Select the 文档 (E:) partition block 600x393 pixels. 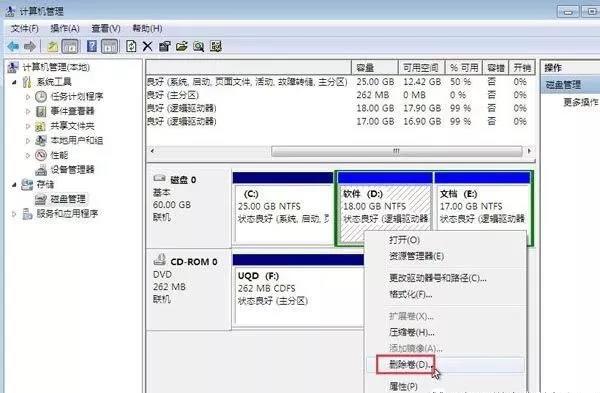[x=483, y=209]
